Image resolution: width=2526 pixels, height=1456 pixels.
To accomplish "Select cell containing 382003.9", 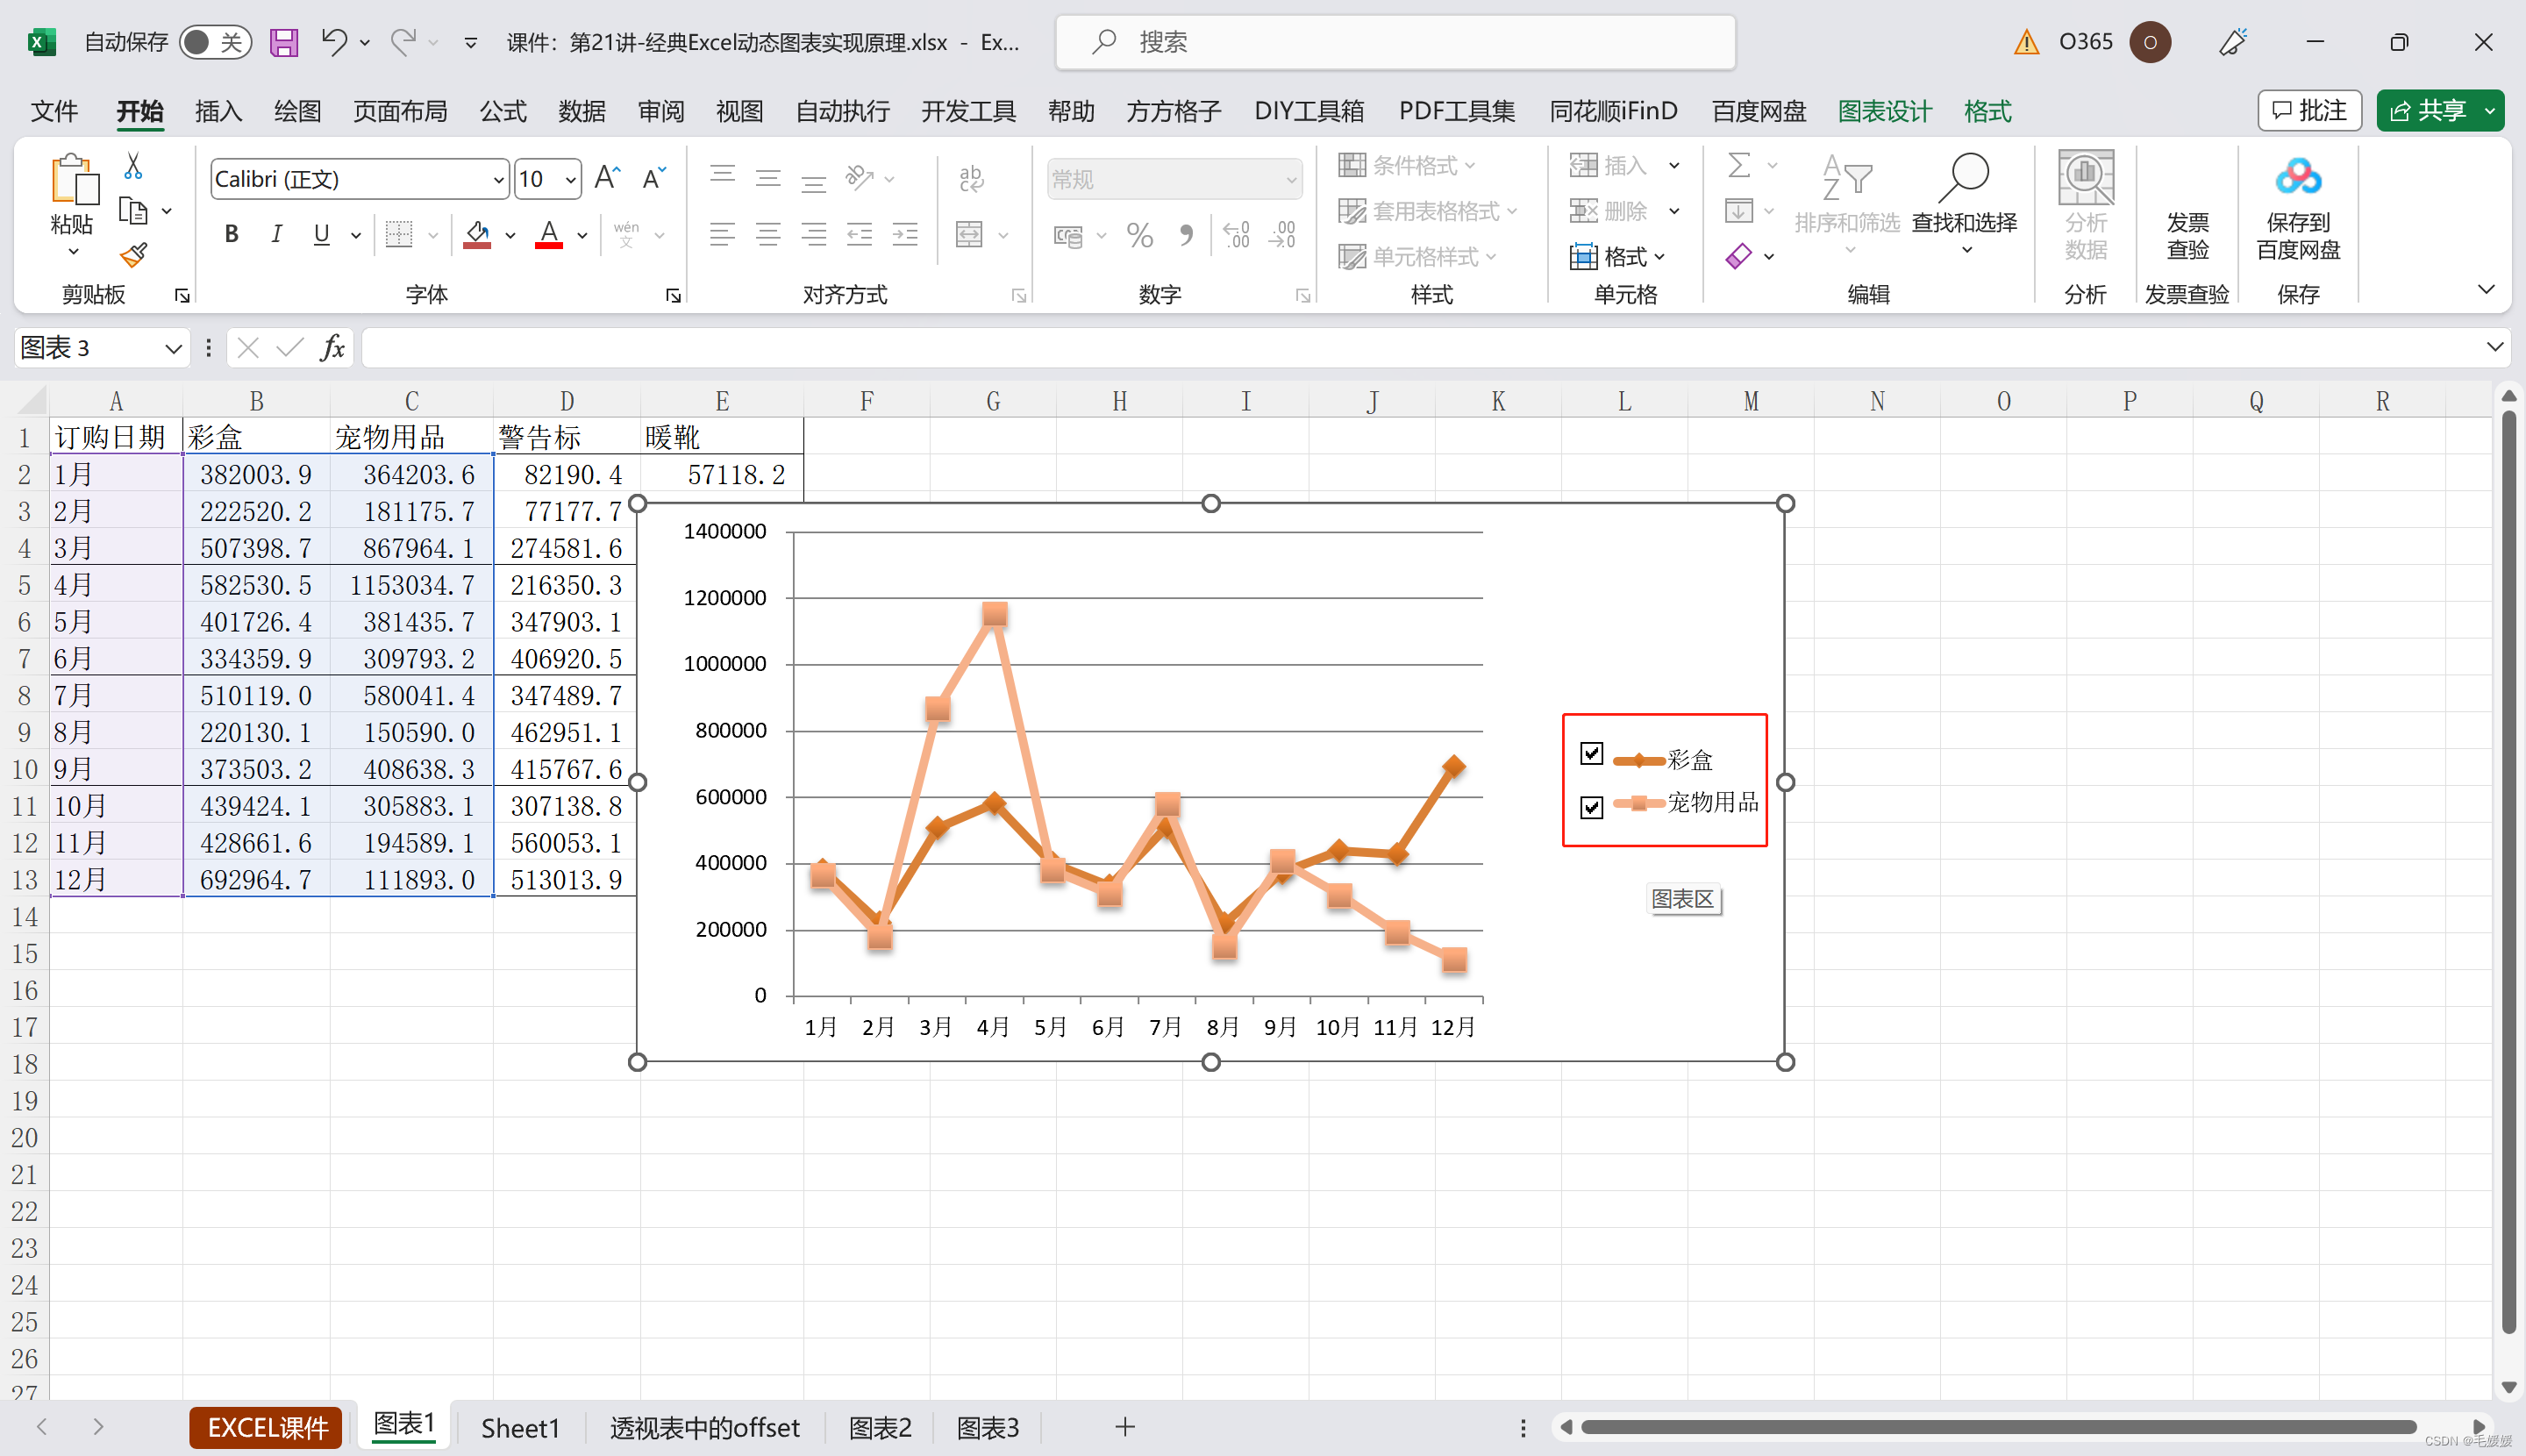I will (256, 474).
